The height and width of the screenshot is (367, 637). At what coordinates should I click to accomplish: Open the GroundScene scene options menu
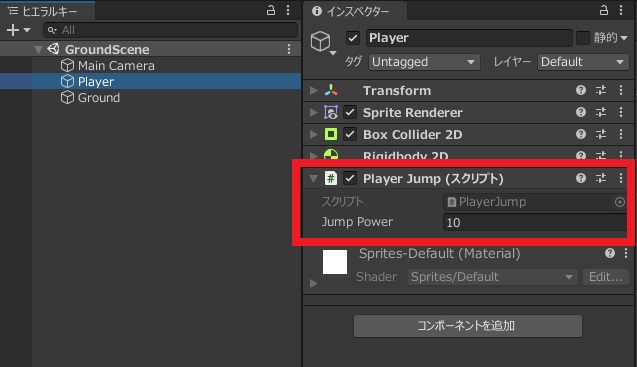(x=289, y=49)
